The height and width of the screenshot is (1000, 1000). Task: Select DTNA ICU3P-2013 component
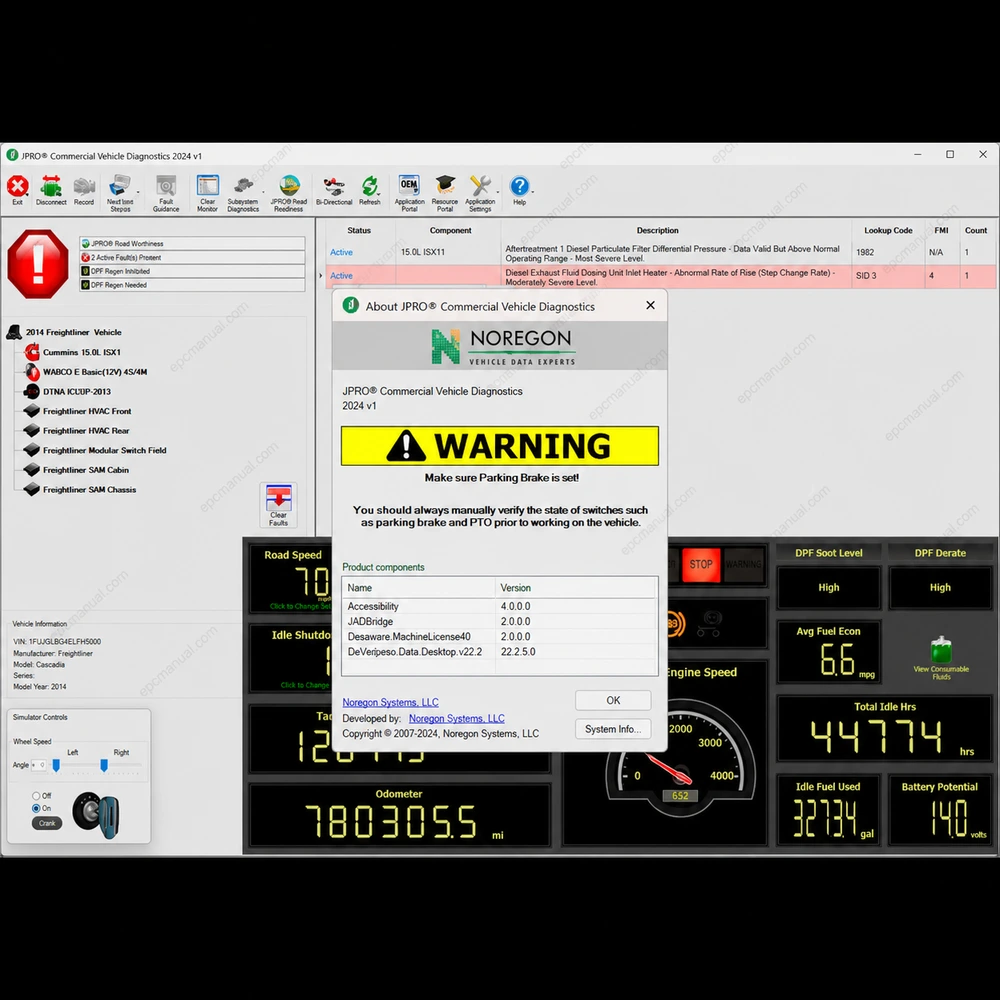click(77, 392)
